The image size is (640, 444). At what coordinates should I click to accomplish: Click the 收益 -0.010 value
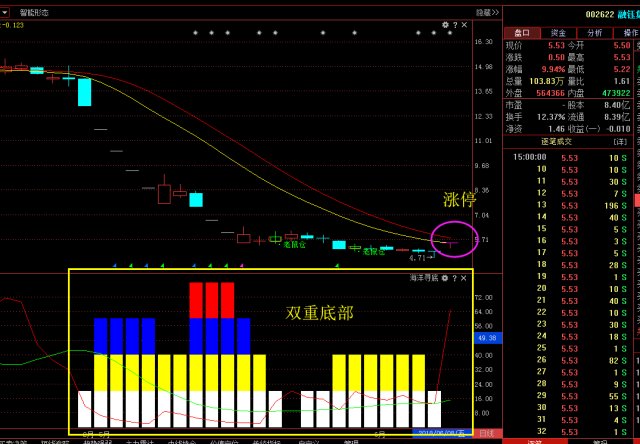[x=618, y=129]
